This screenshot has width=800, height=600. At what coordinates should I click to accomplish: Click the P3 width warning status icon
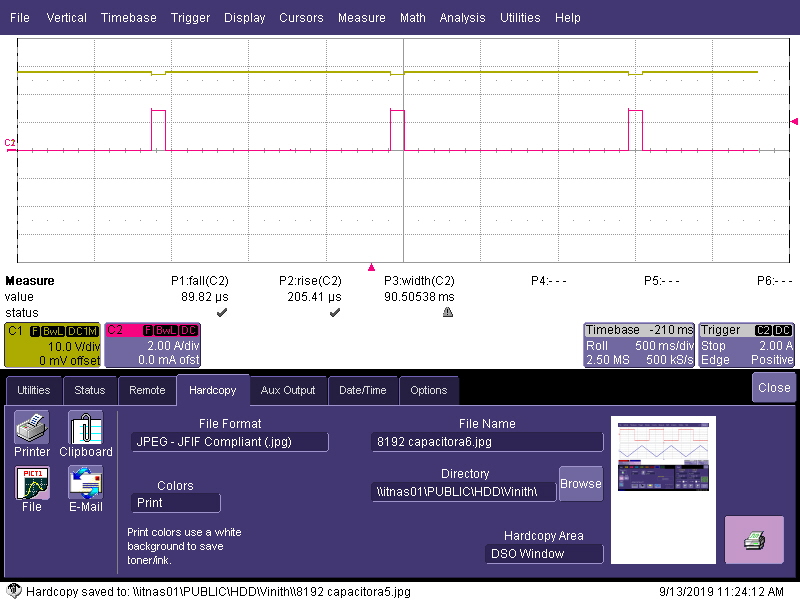pos(448,312)
